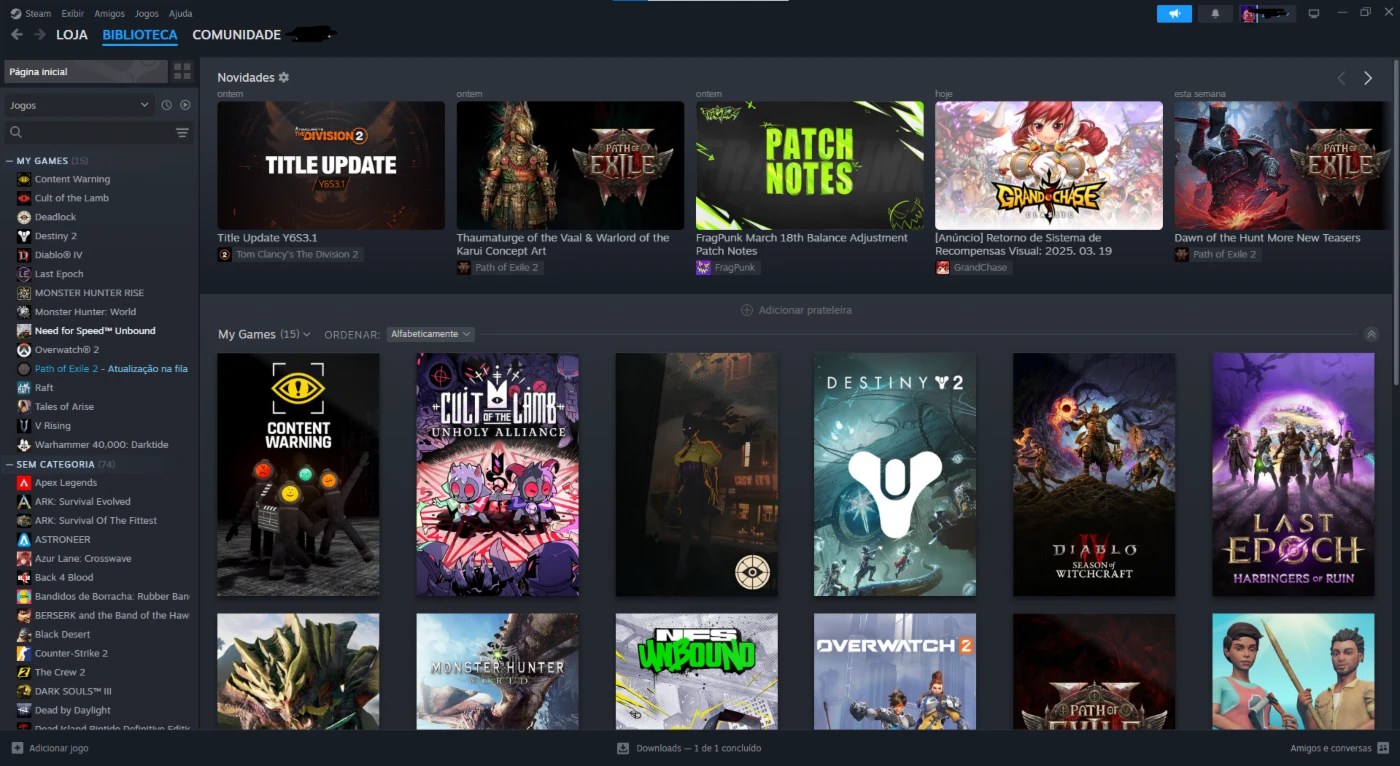Open the Steam menu
Screen dimensions: 1400x766
tap(31, 13)
